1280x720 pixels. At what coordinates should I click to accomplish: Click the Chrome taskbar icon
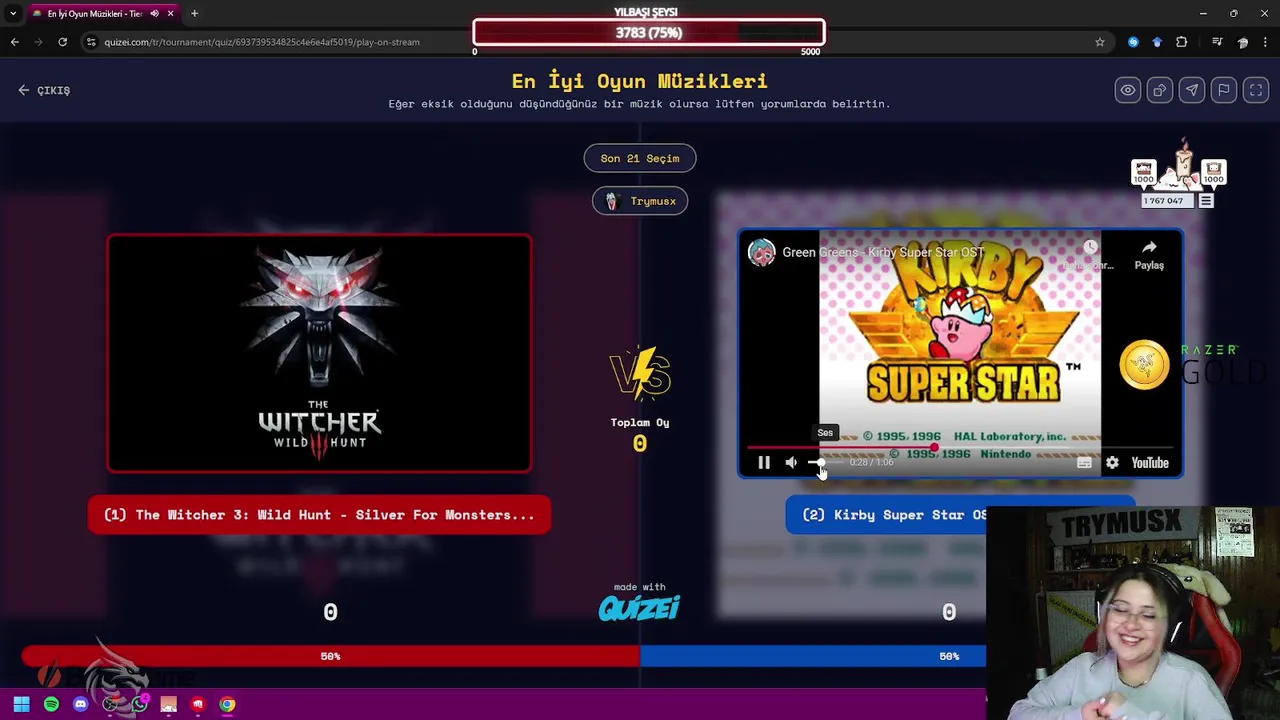[227, 704]
